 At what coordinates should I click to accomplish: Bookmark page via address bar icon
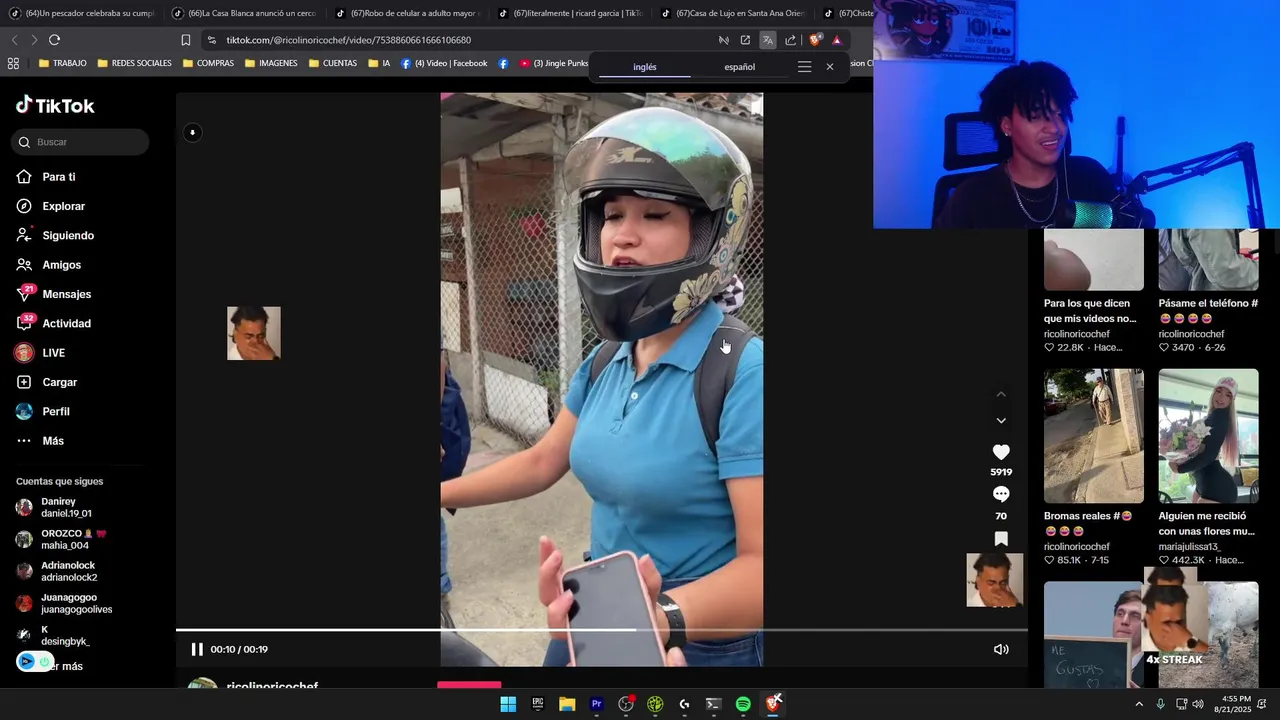pos(186,40)
